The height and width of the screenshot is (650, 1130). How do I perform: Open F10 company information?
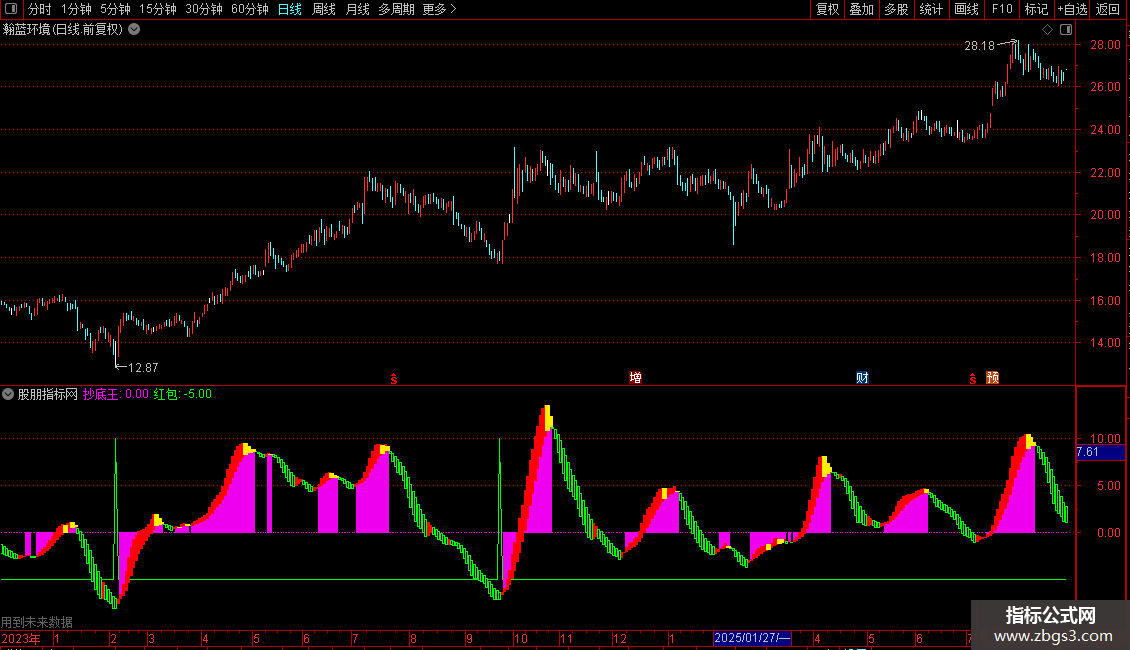[x=1002, y=9]
